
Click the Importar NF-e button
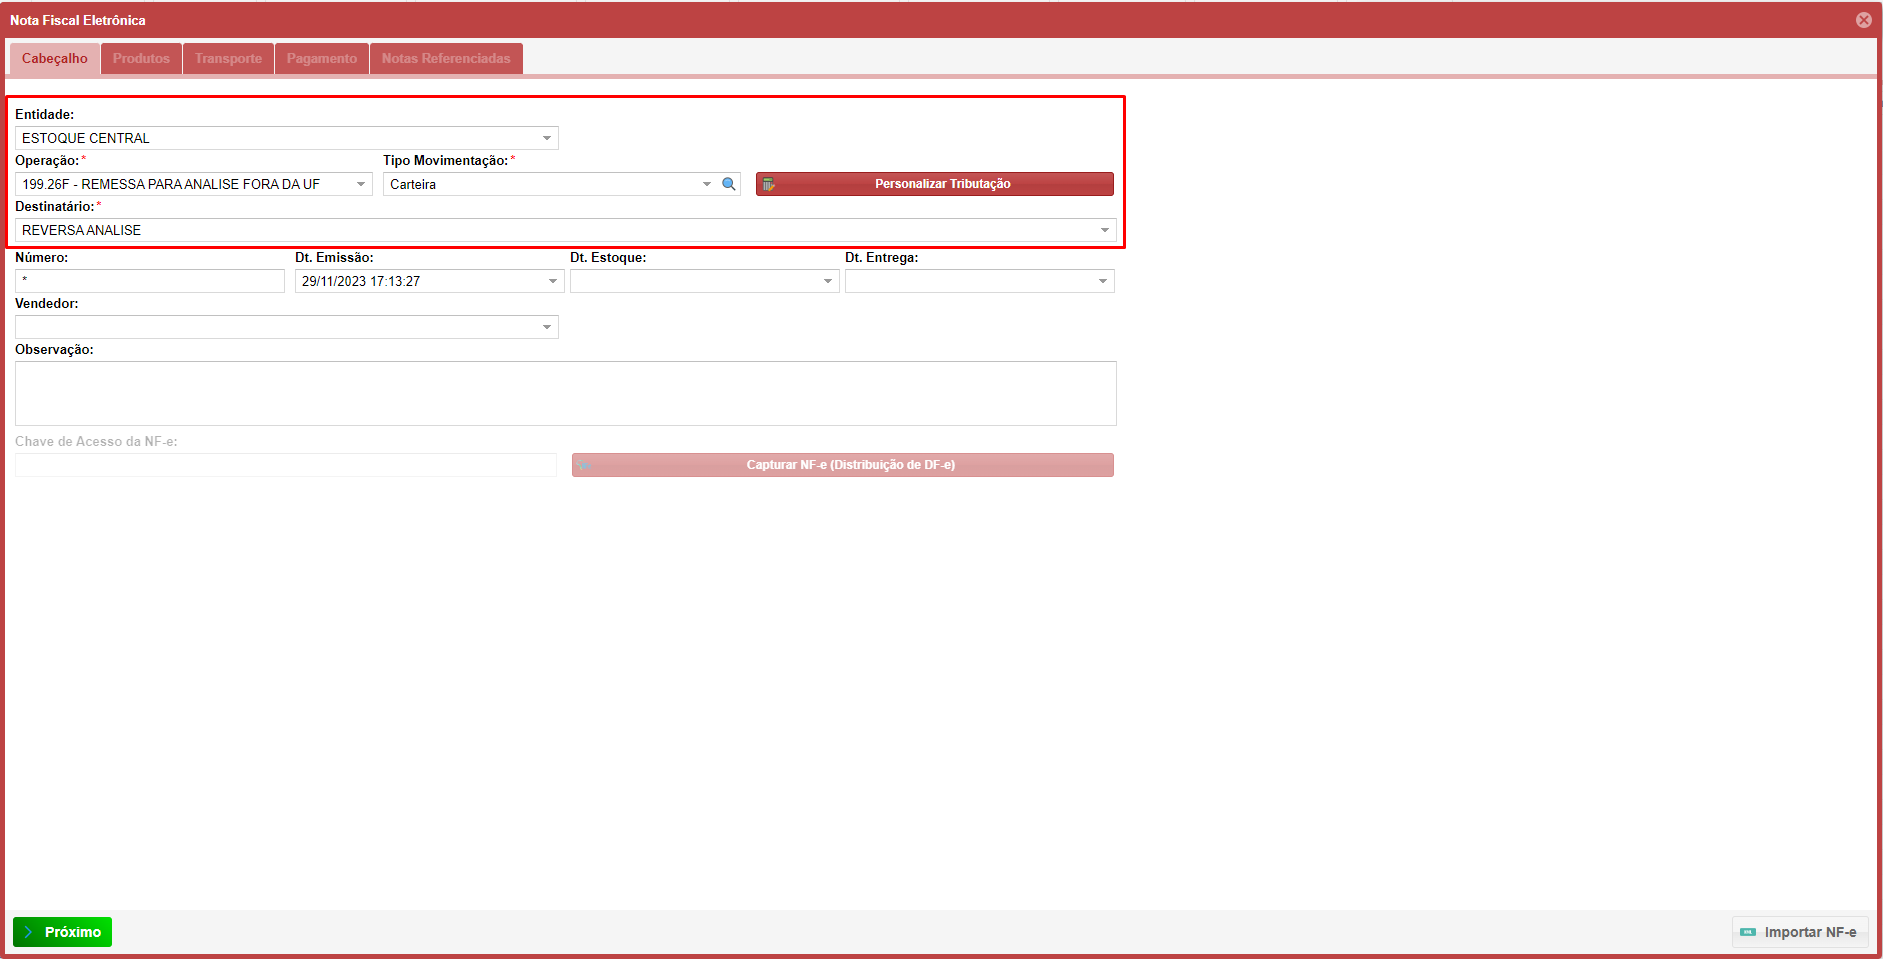(1799, 932)
